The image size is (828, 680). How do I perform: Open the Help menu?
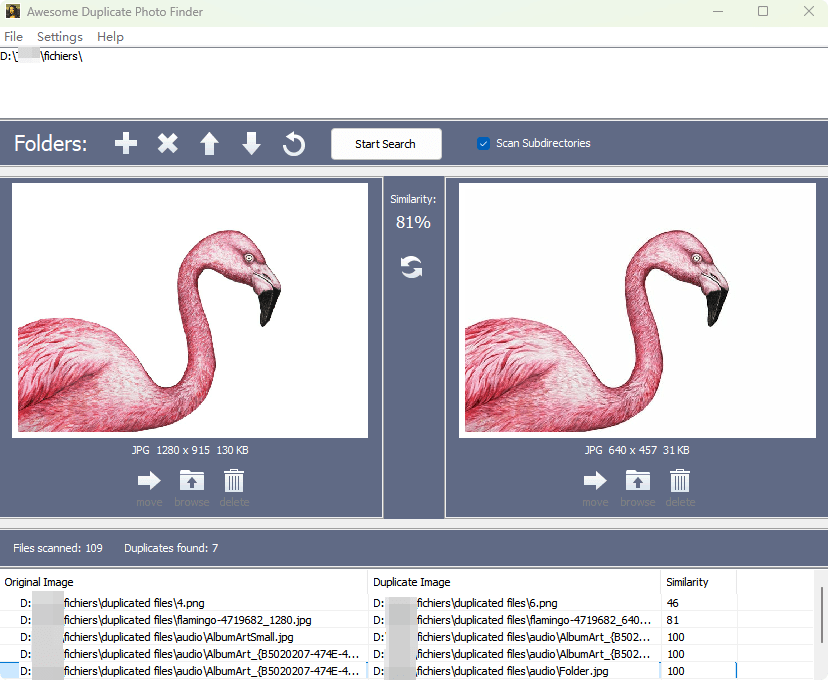coord(110,36)
